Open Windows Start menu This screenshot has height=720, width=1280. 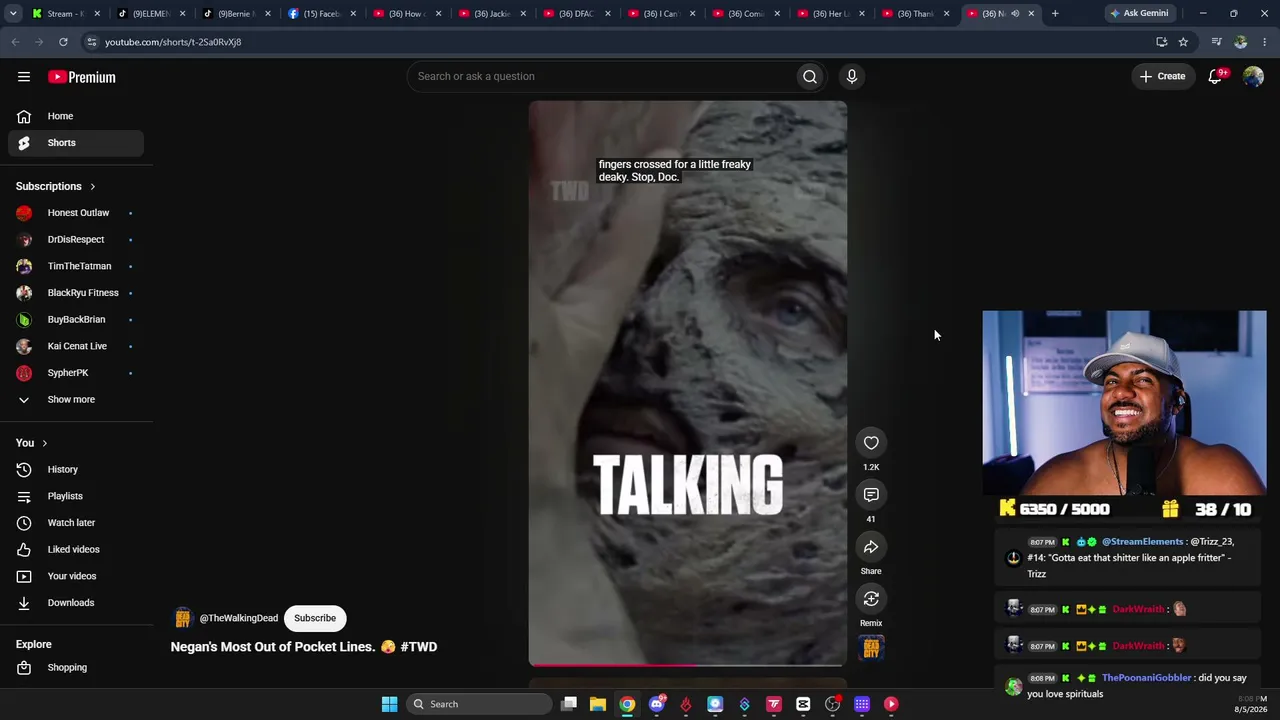[389, 704]
